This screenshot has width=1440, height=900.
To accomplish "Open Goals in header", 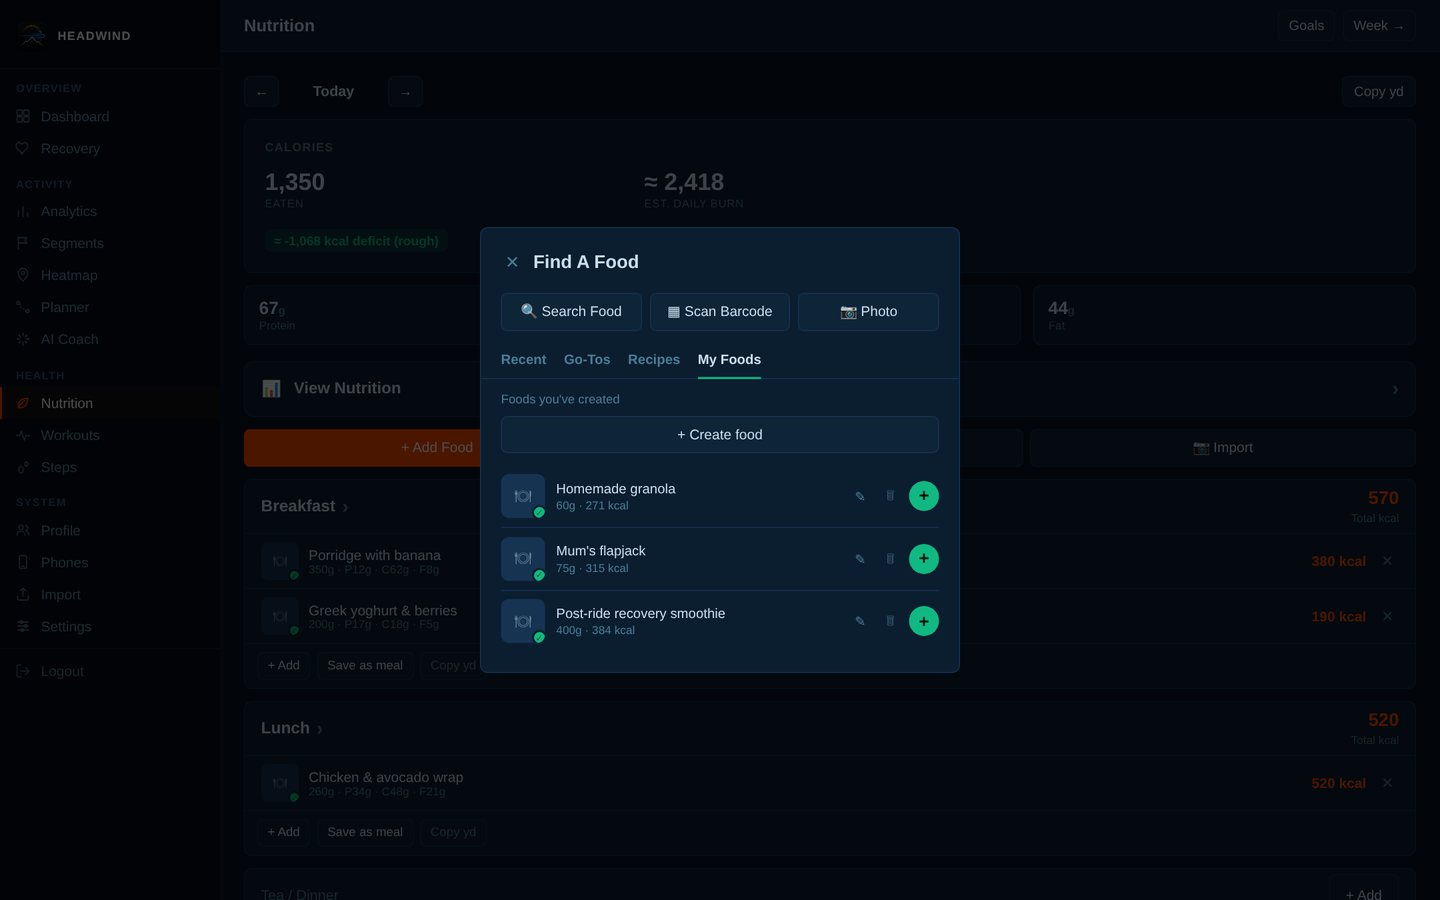I will point(1306,26).
